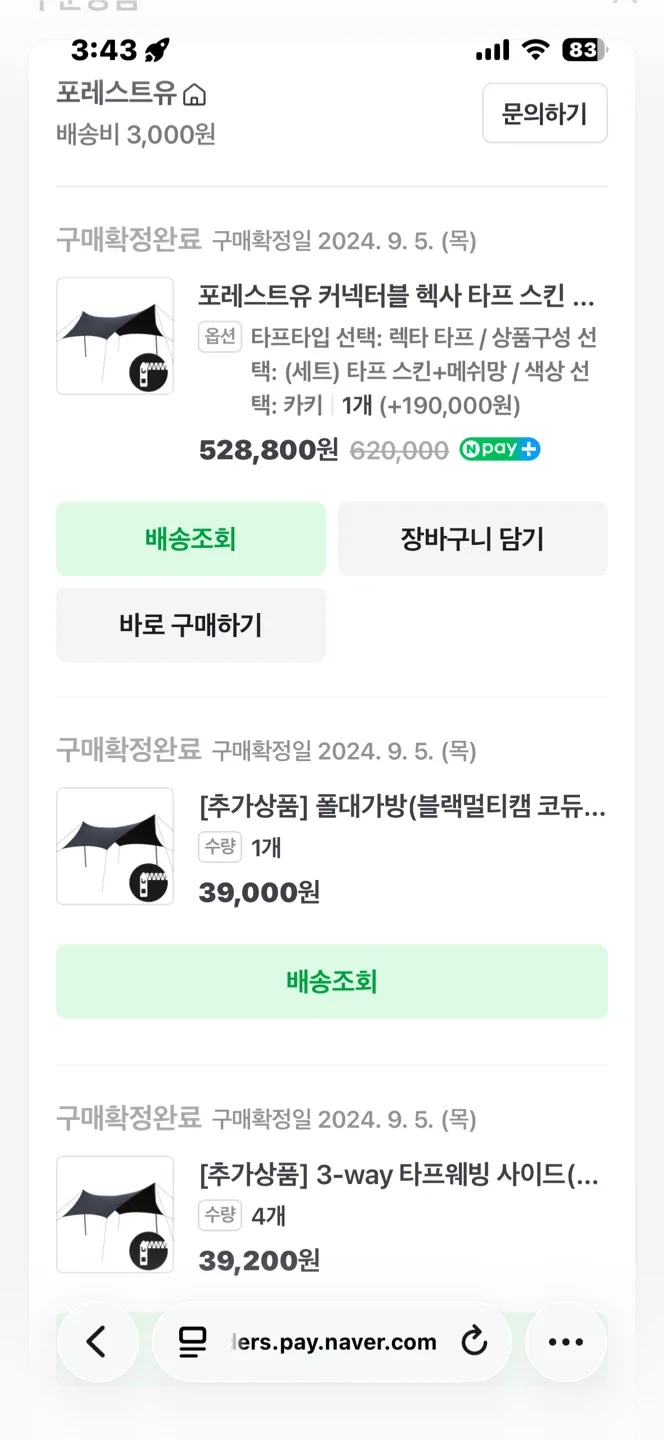Click the tarp product thumbnail image
Screen dimensions: 664x1440
coord(114,336)
